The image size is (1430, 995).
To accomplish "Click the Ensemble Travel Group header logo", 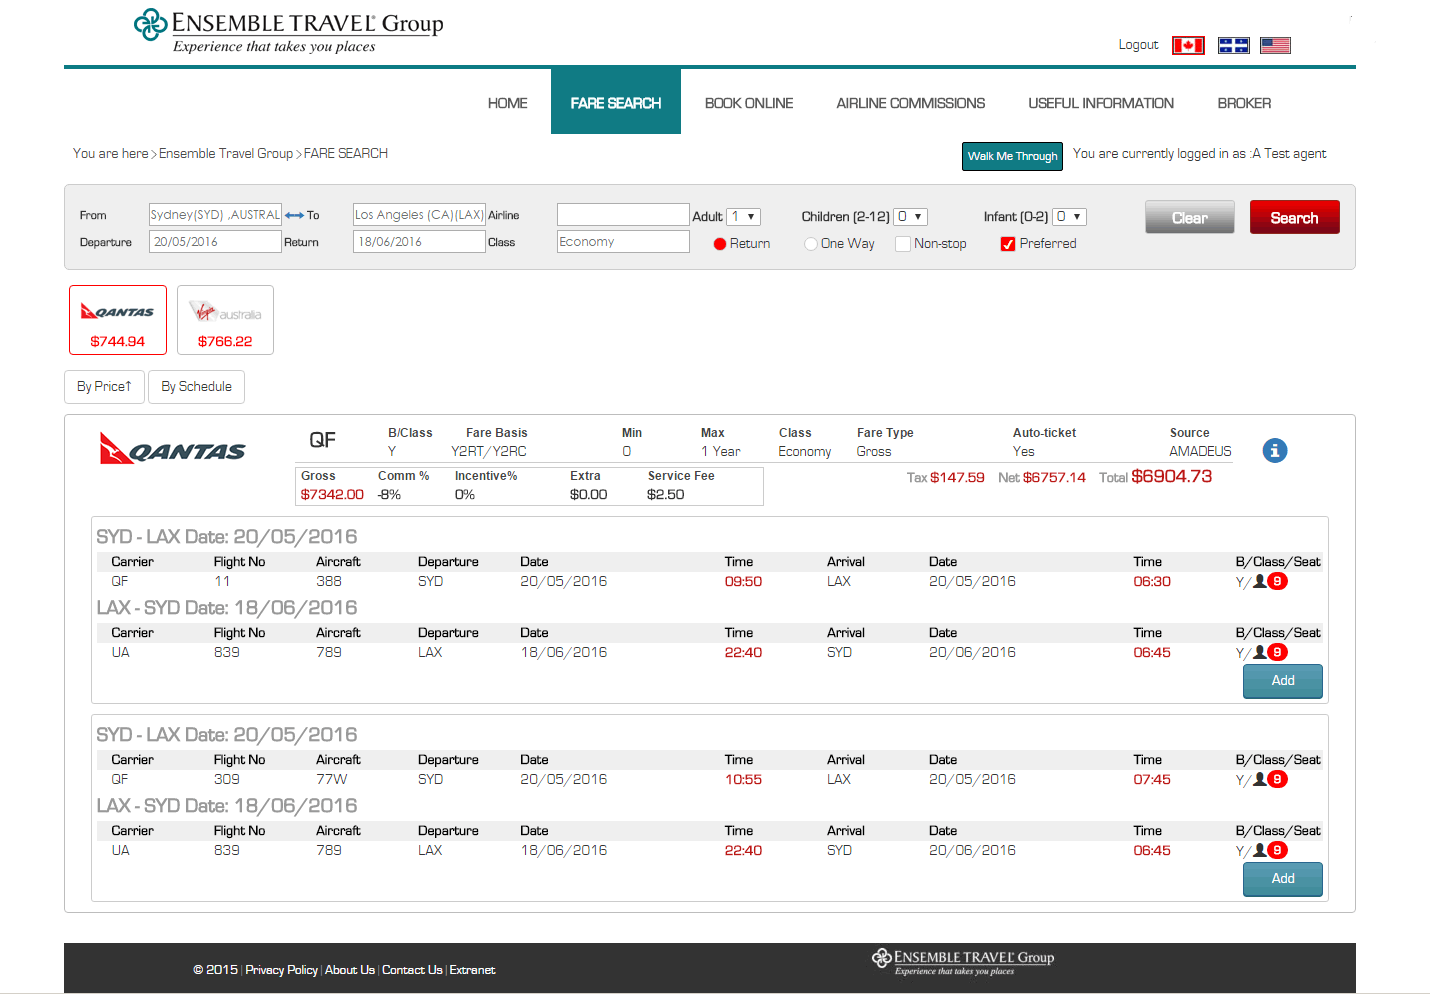I will pyautogui.click(x=289, y=31).
